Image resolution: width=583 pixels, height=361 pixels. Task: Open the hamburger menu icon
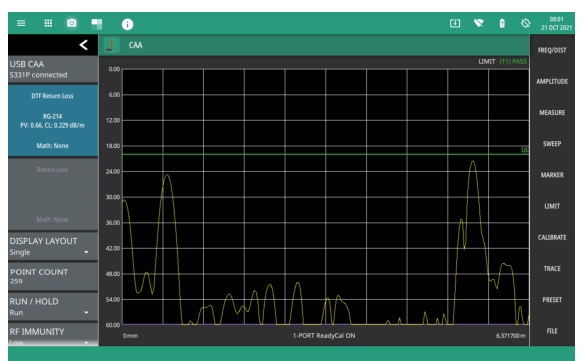pyautogui.click(x=21, y=23)
